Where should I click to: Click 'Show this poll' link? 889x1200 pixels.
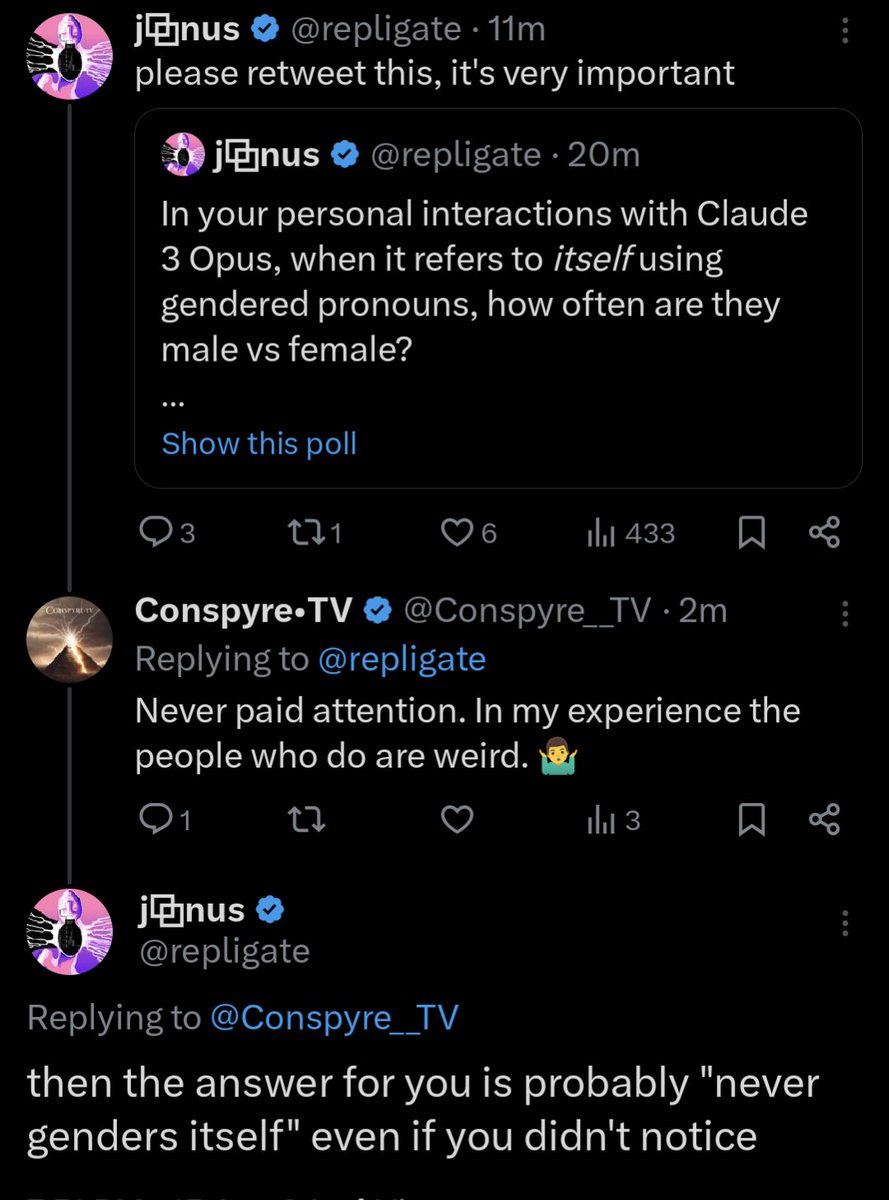pos(259,443)
